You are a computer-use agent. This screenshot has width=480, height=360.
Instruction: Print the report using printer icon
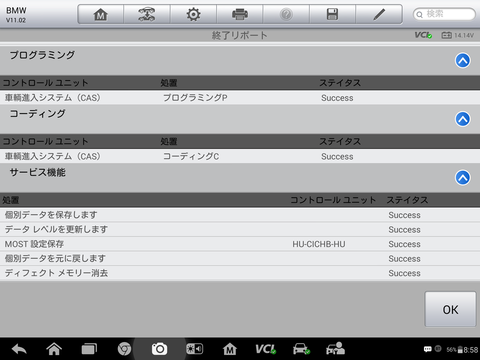point(240,14)
